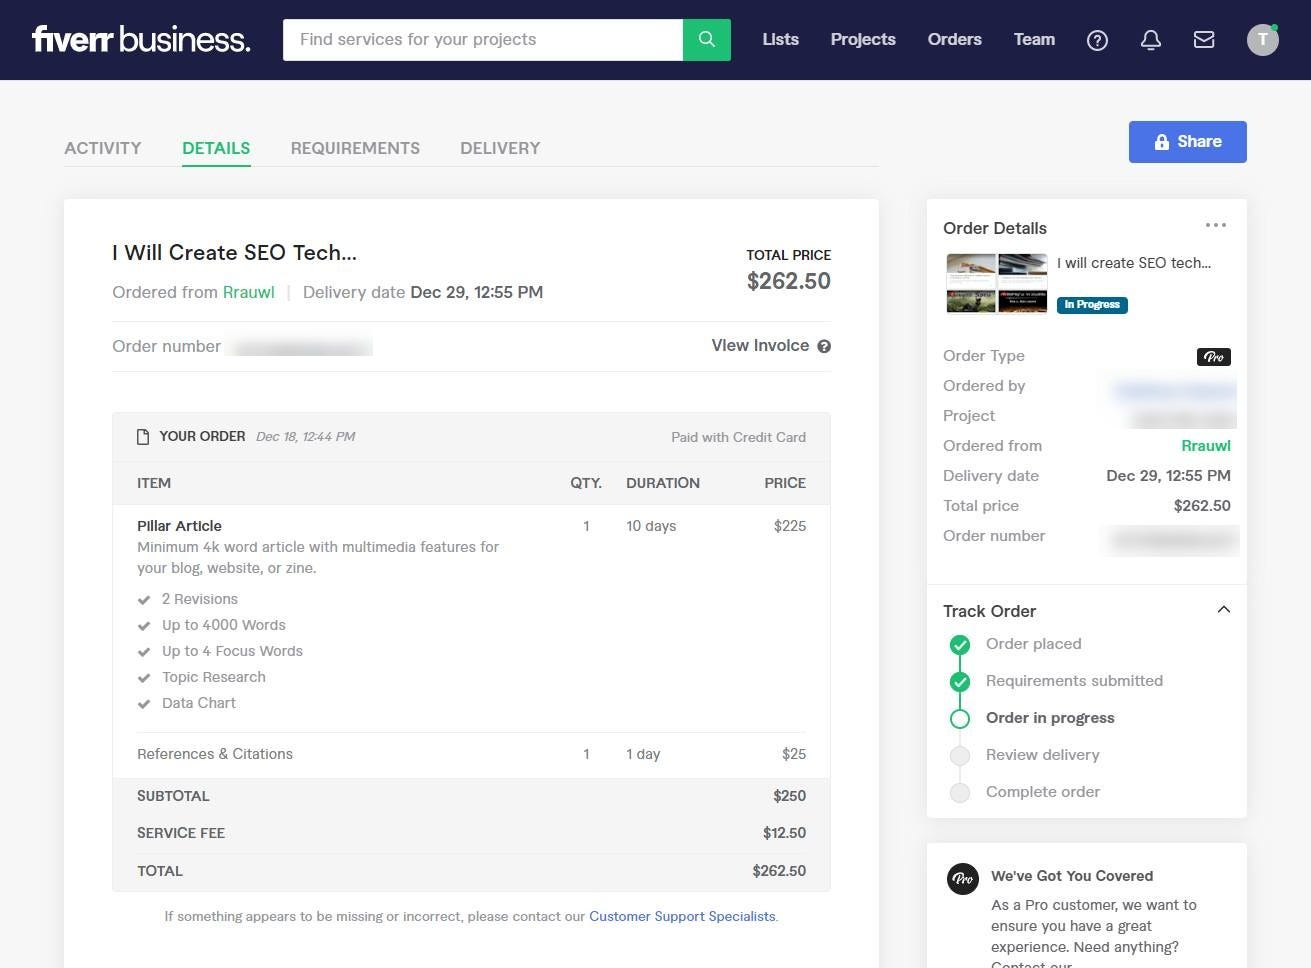The width and height of the screenshot is (1311, 968).
Task: Click the View Invoice link
Action: (760, 345)
